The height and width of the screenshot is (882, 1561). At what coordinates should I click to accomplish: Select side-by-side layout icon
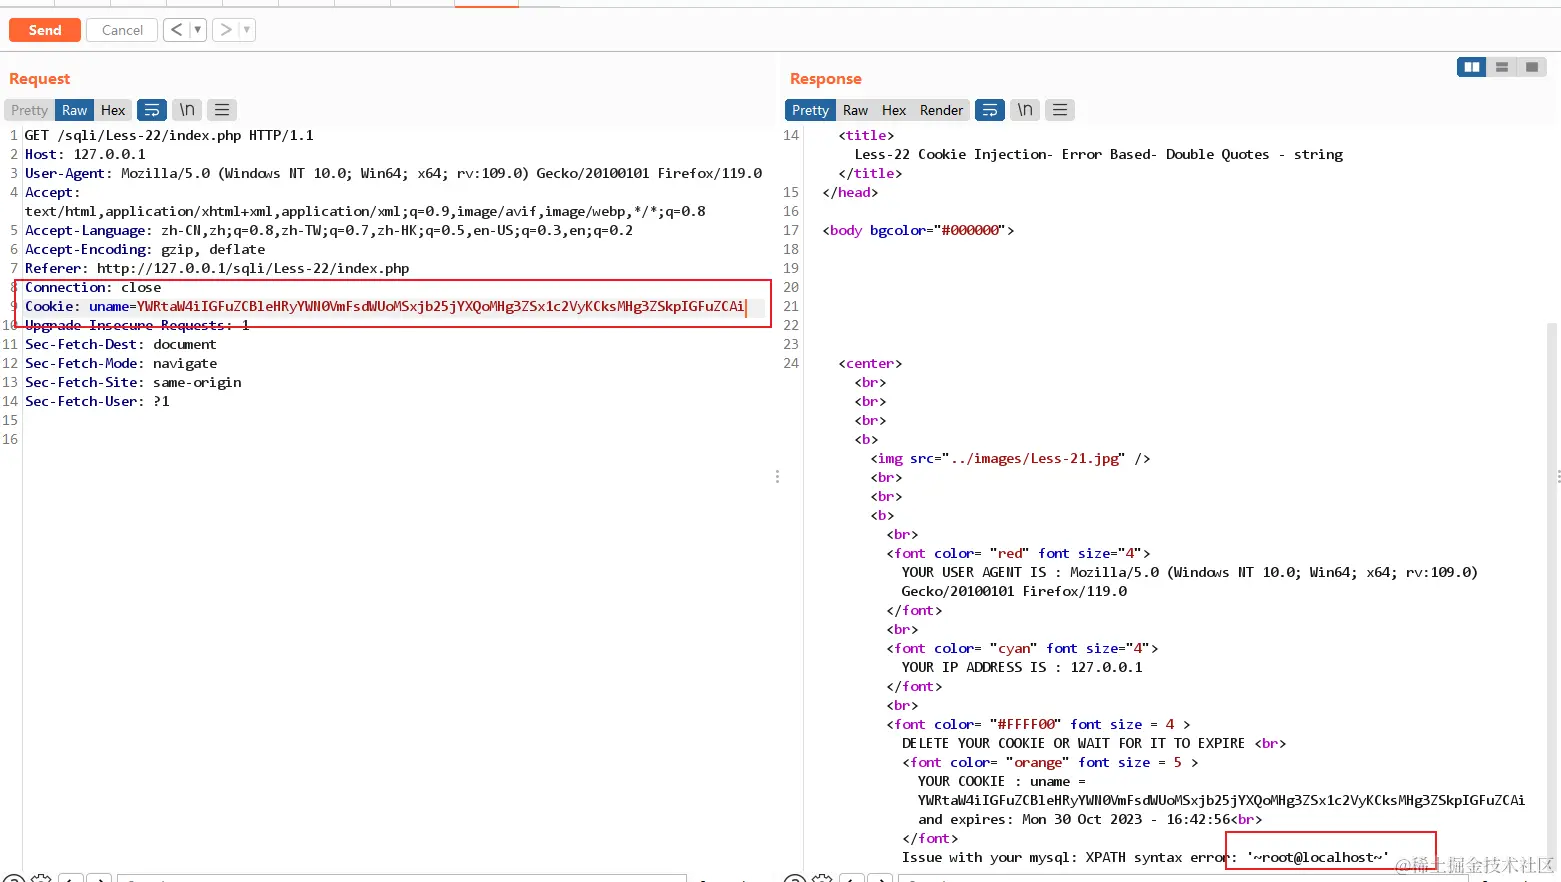pyautogui.click(x=1472, y=67)
